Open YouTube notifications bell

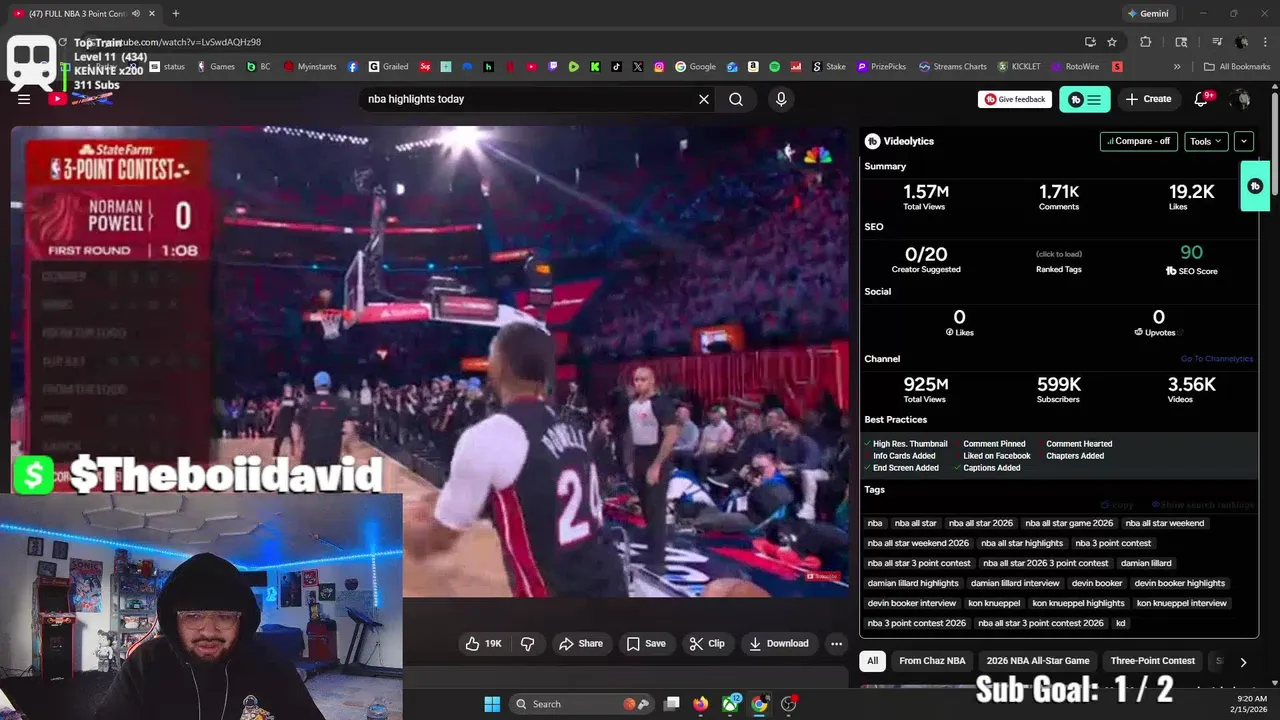[1202, 99]
